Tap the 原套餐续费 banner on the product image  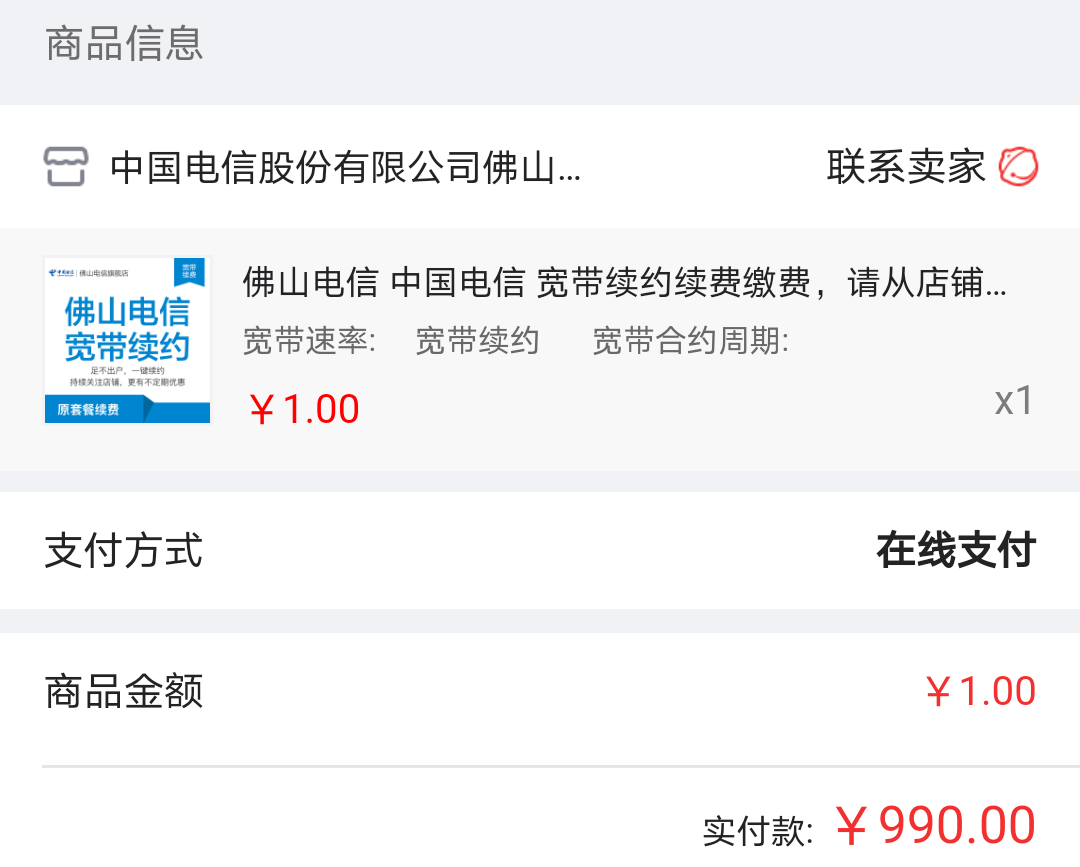[90, 409]
